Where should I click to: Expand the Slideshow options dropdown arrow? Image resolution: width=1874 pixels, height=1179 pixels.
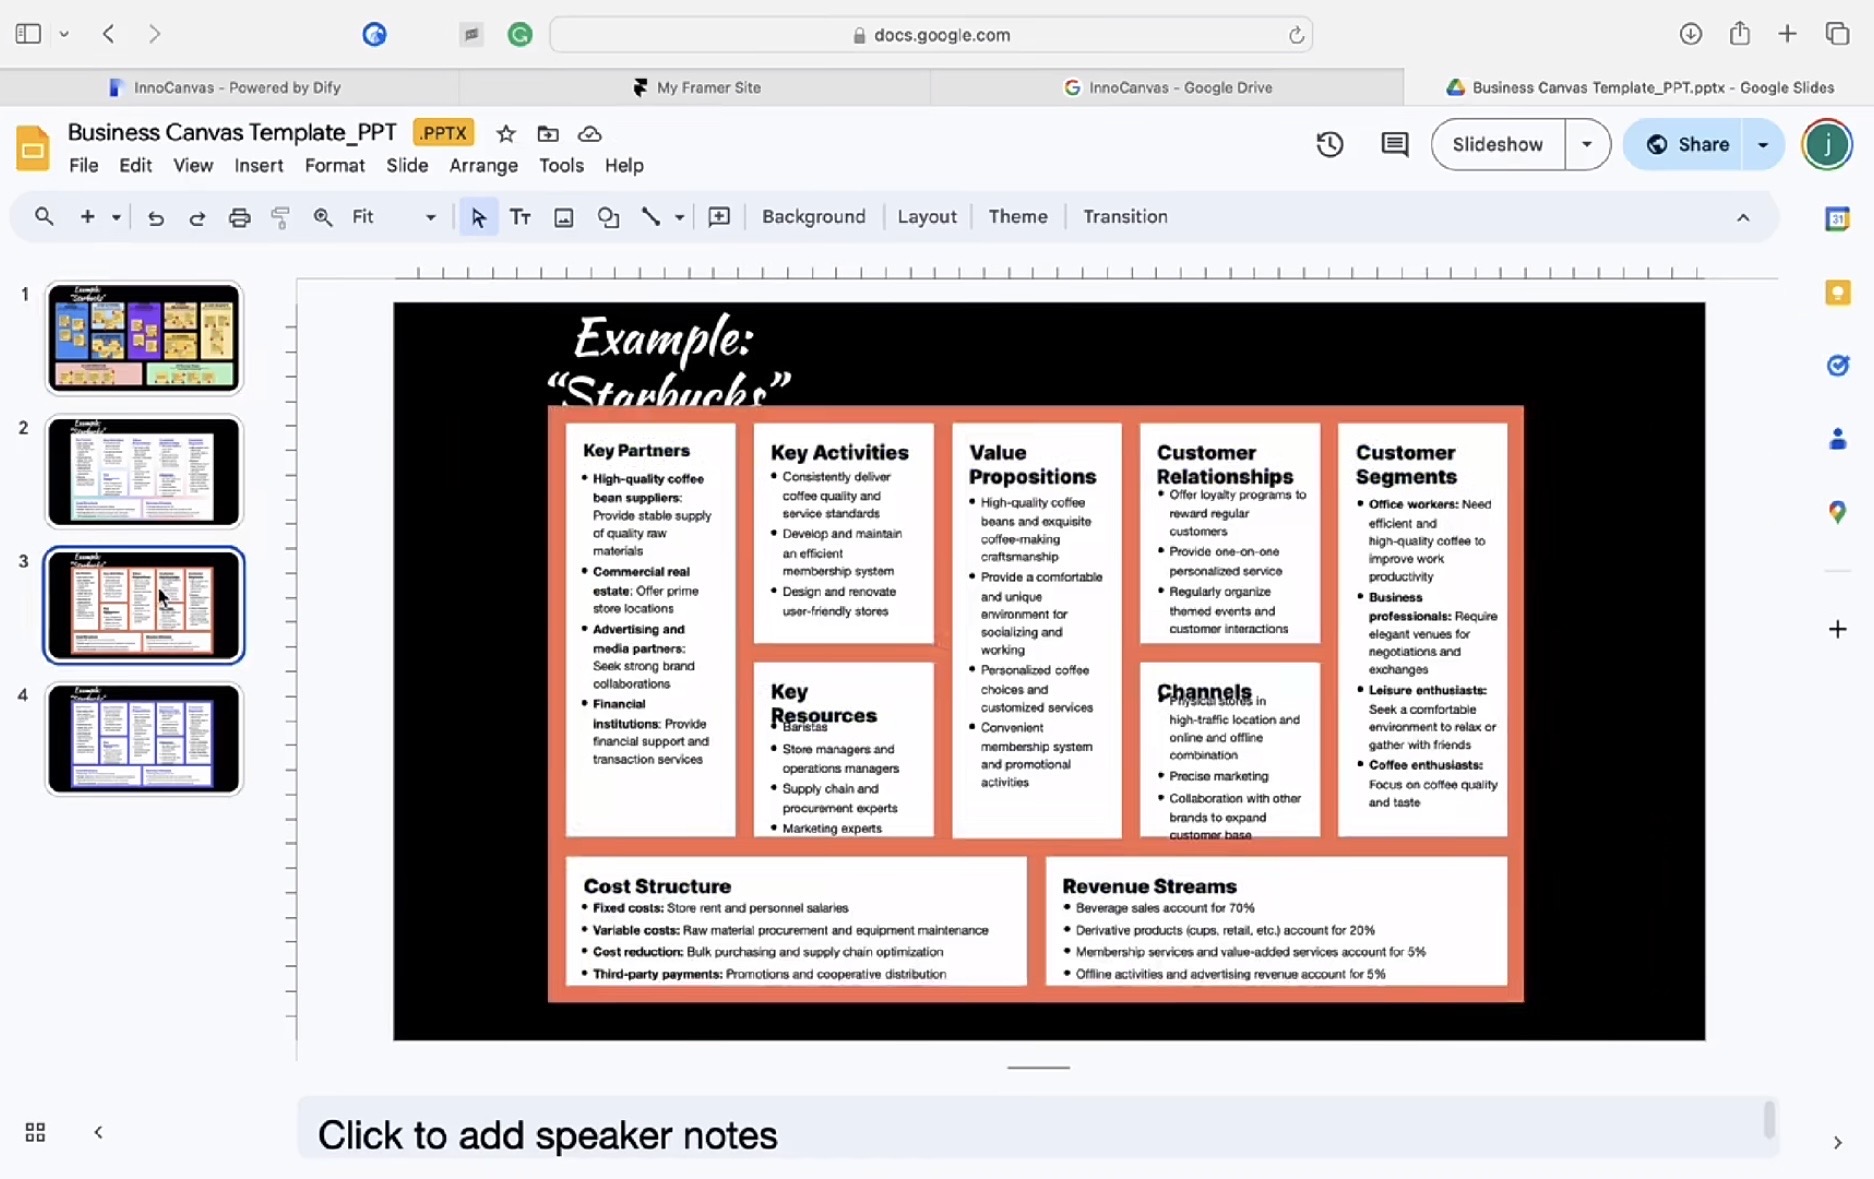(x=1587, y=144)
